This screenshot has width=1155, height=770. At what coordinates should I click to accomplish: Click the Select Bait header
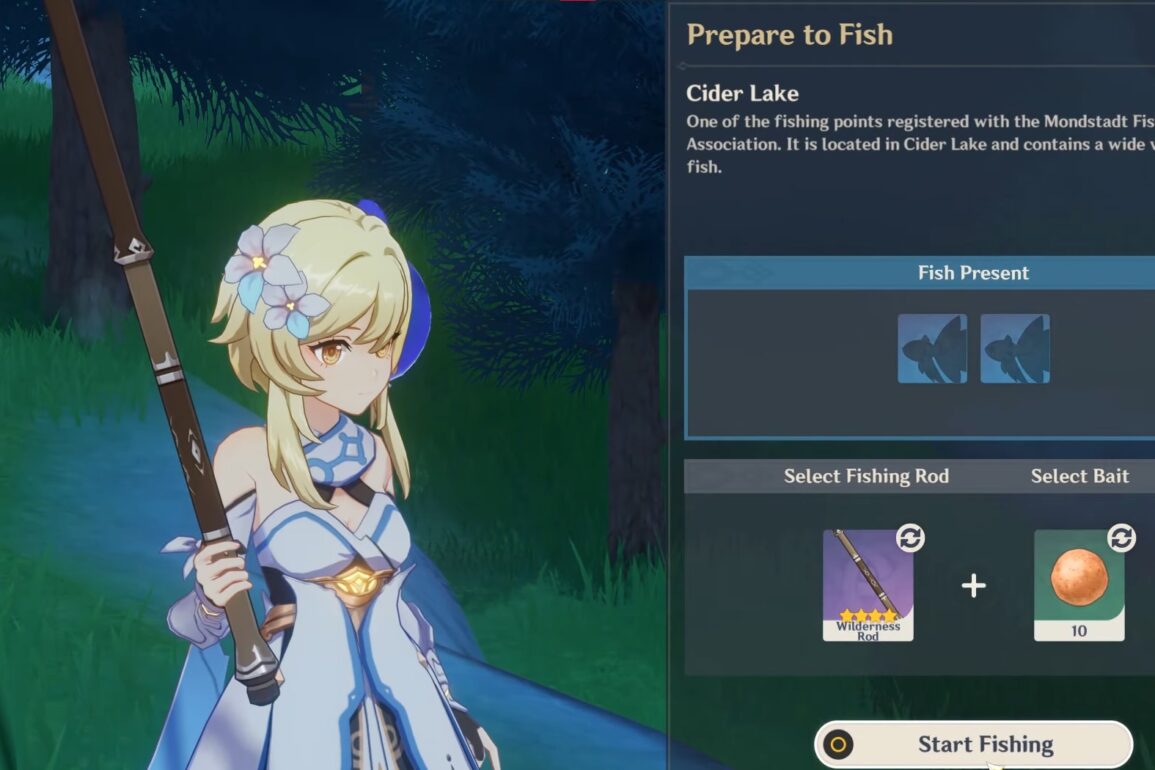coord(1080,476)
